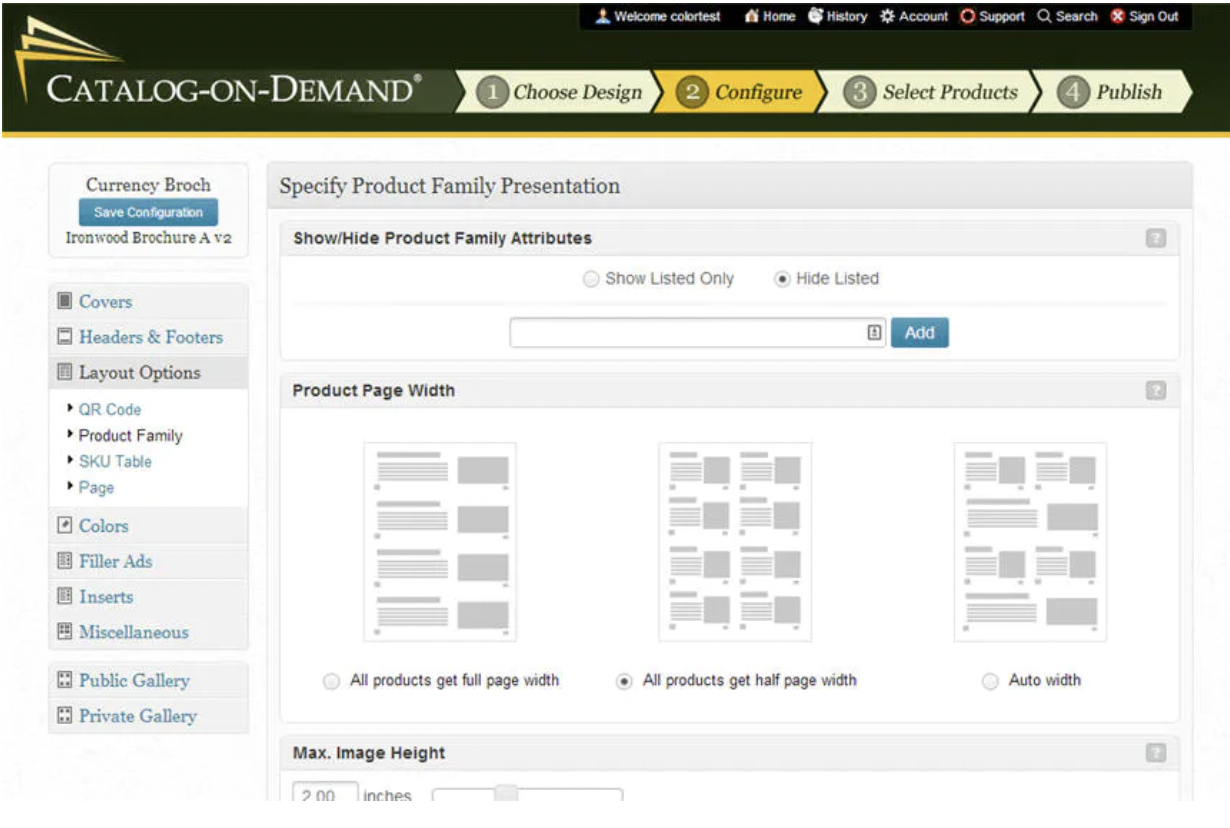Open the attribute dropdown arrow beside Add

tap(874, 333)
